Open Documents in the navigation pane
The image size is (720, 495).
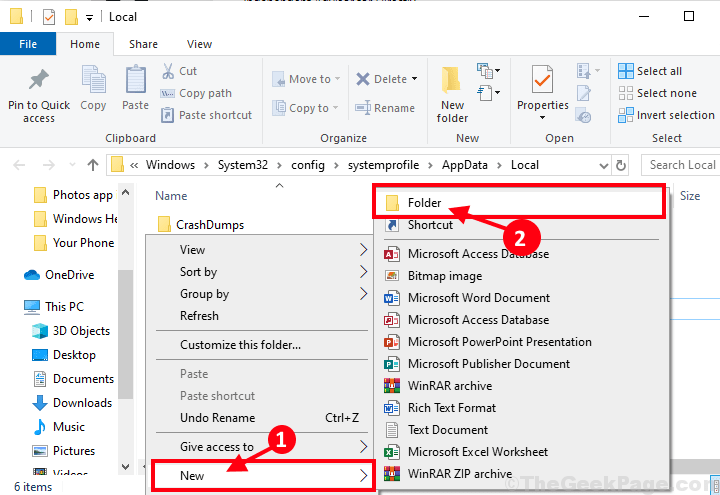[x=73, y=379]
